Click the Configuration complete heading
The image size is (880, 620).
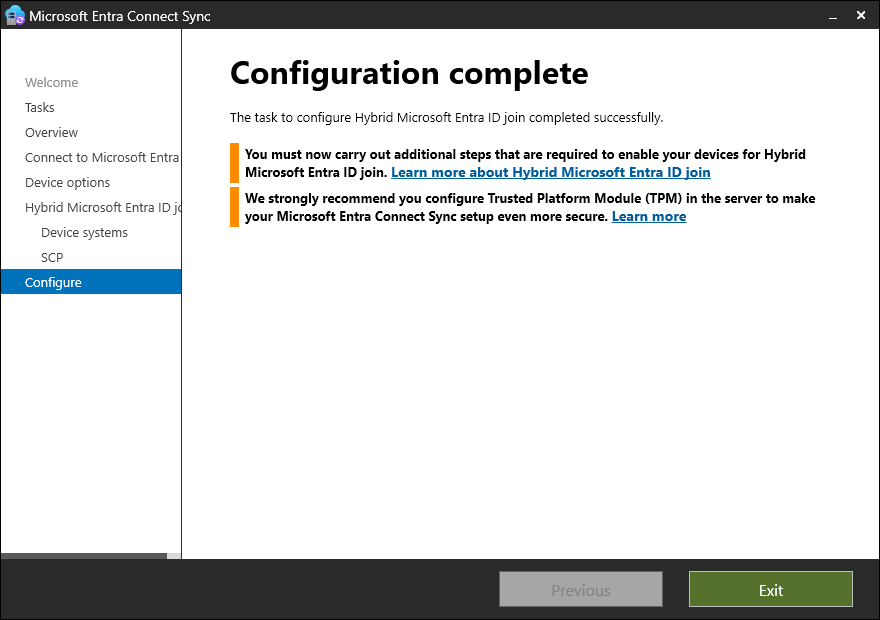[x=409, y=74]
